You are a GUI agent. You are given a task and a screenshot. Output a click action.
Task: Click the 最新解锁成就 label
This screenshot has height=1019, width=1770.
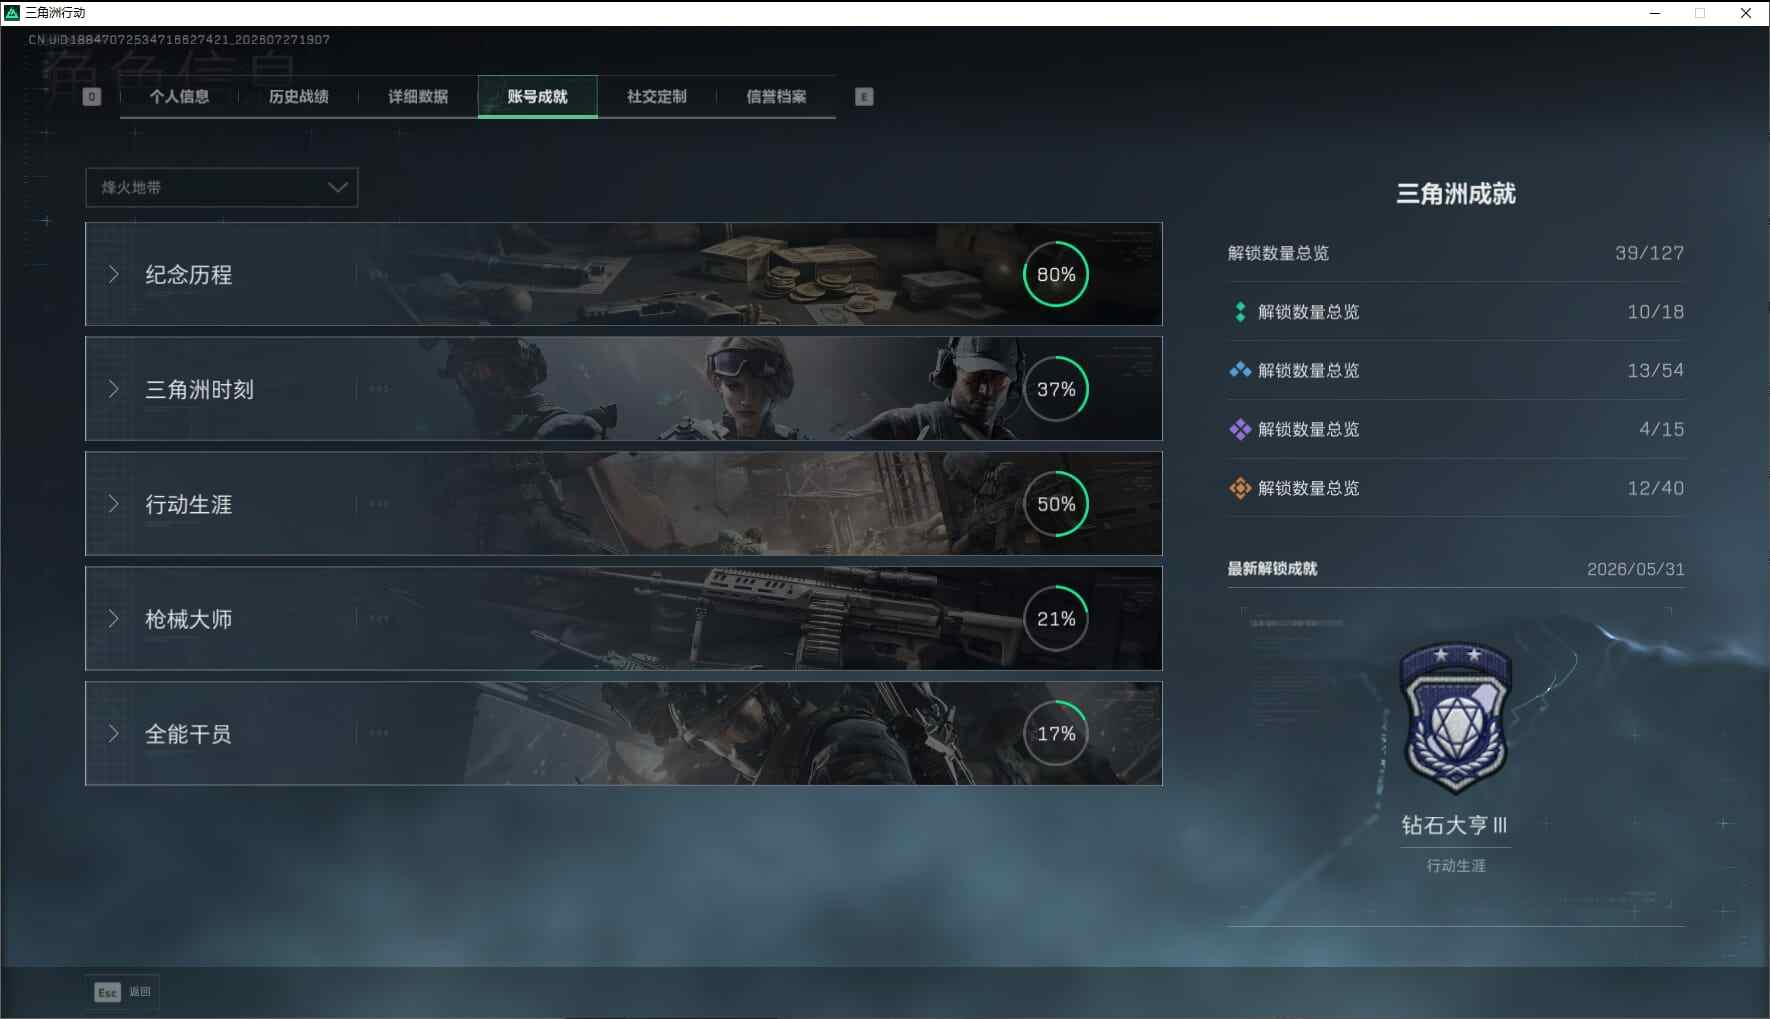point(1272,569)
